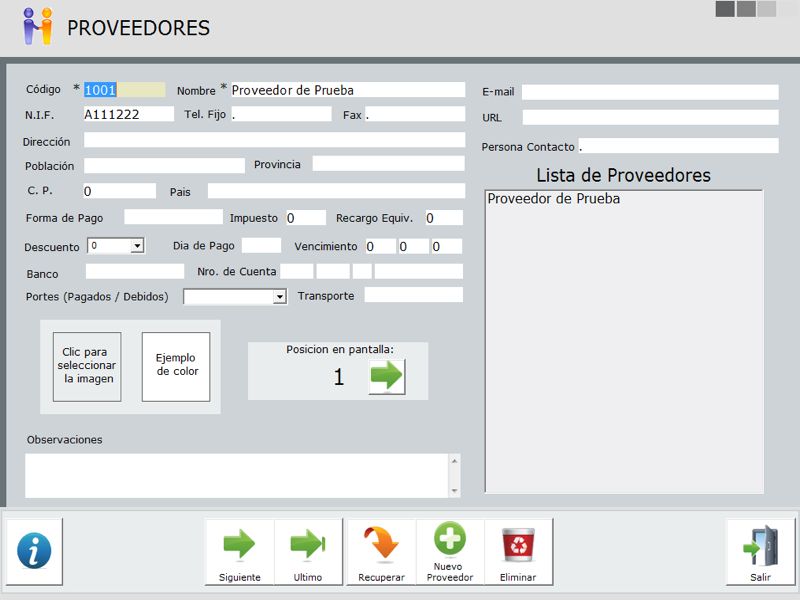Click the Banco input field
The width and height of the screenshot is (800, 600).
point(135,271)
